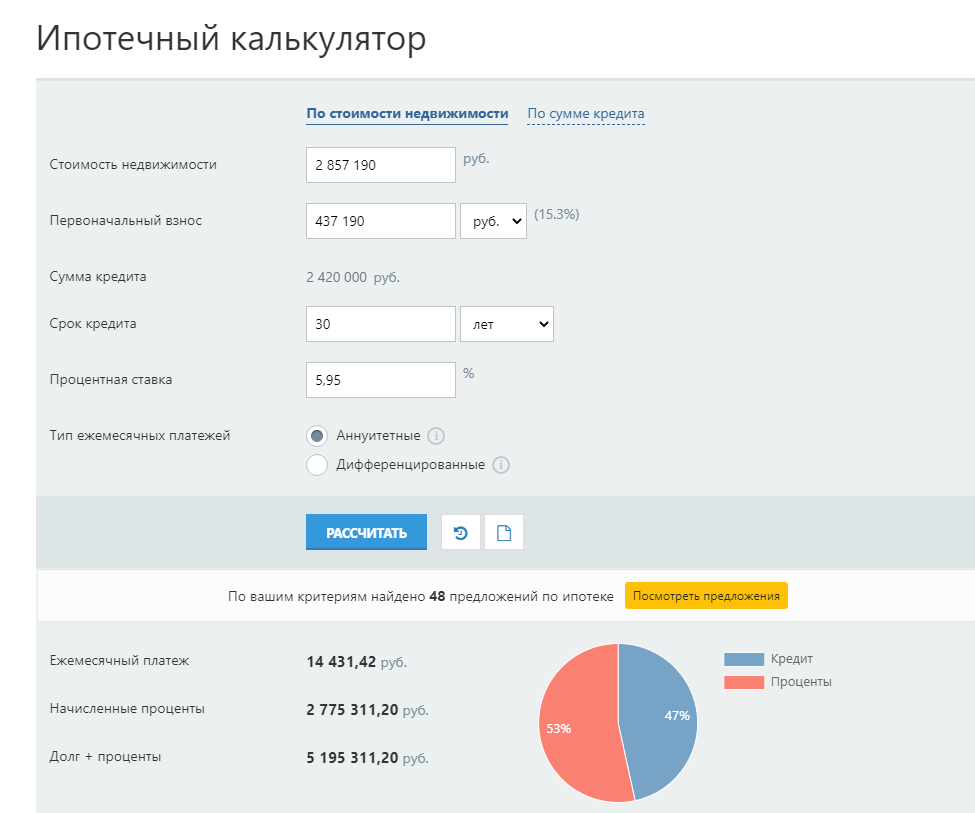This screenshot has width=975, height=813.
Task: Click the Проценты red legend swatch
Action: pyautogui.click(x=744, y=682)
